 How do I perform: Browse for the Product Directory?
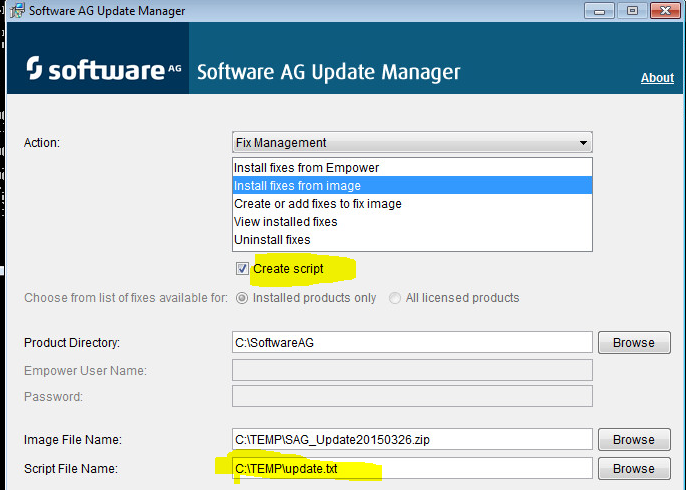pos(634,342)
